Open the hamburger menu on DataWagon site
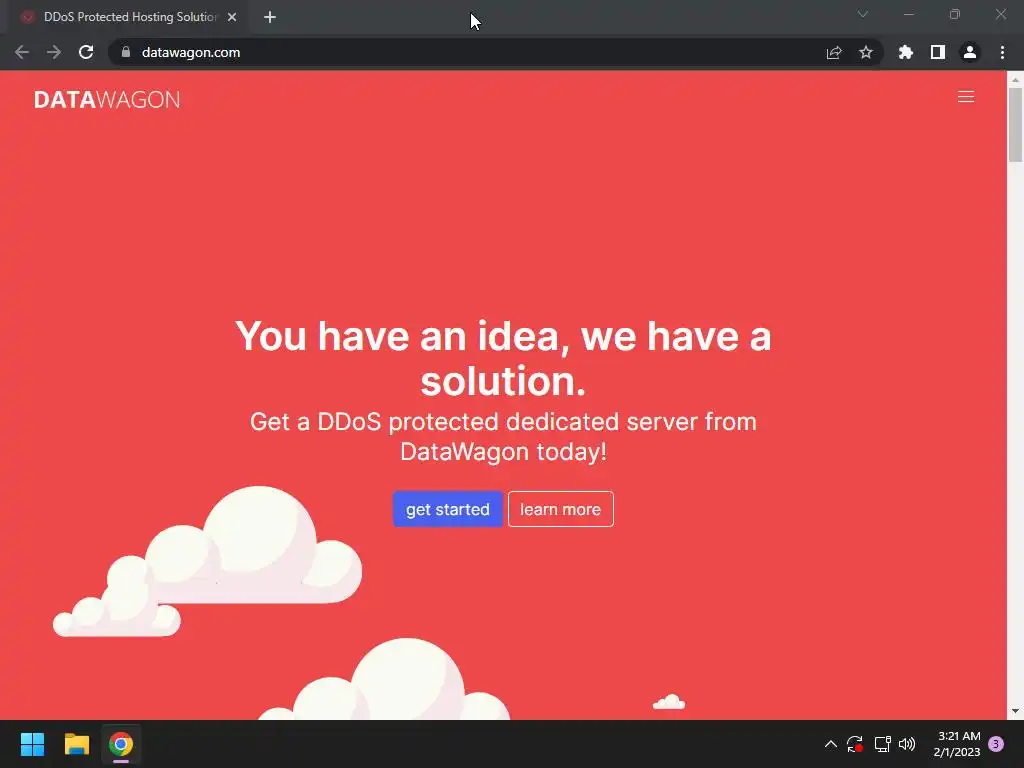 [965, 97]
